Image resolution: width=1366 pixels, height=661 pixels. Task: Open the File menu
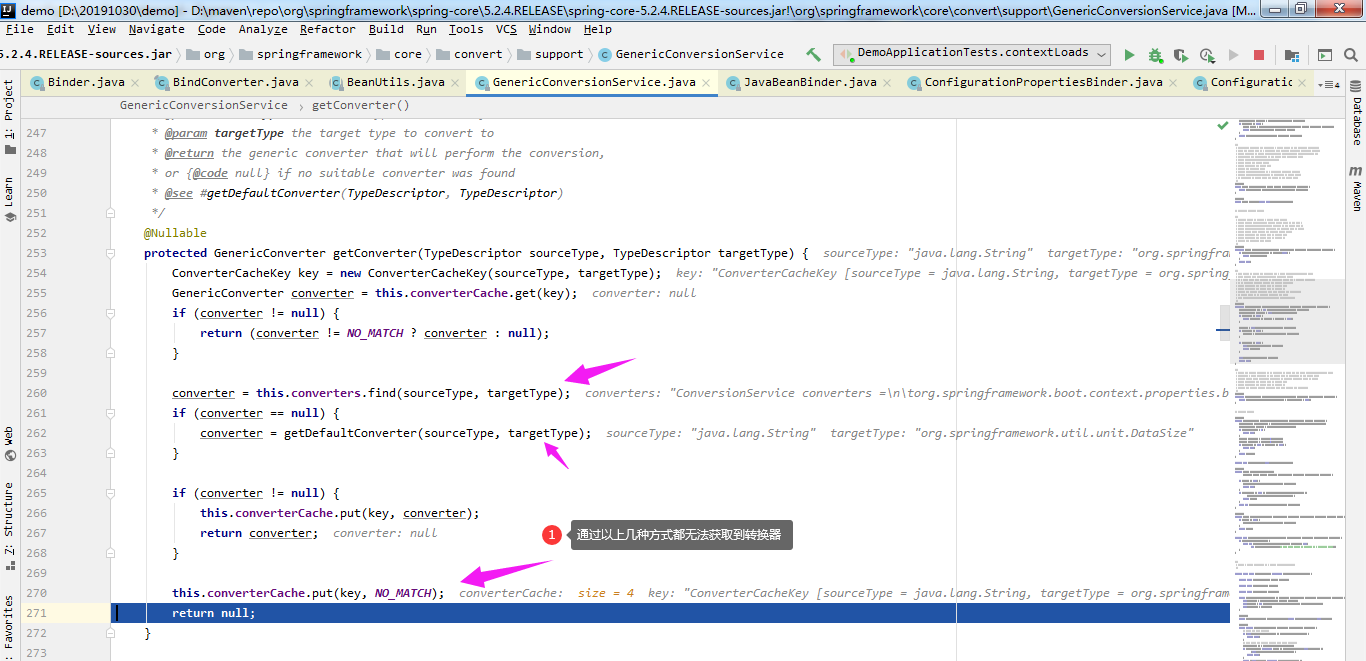(x=19, y=29)
